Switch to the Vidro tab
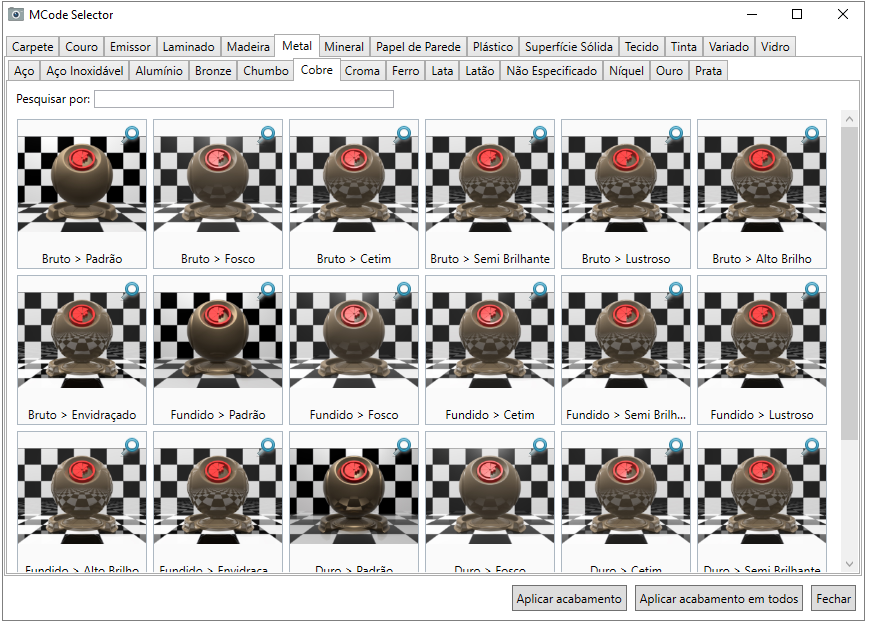873x633 pixels. 775,47
